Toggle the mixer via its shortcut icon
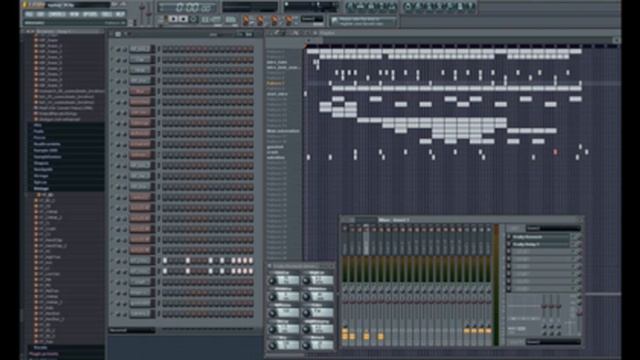 coord(392,6)
